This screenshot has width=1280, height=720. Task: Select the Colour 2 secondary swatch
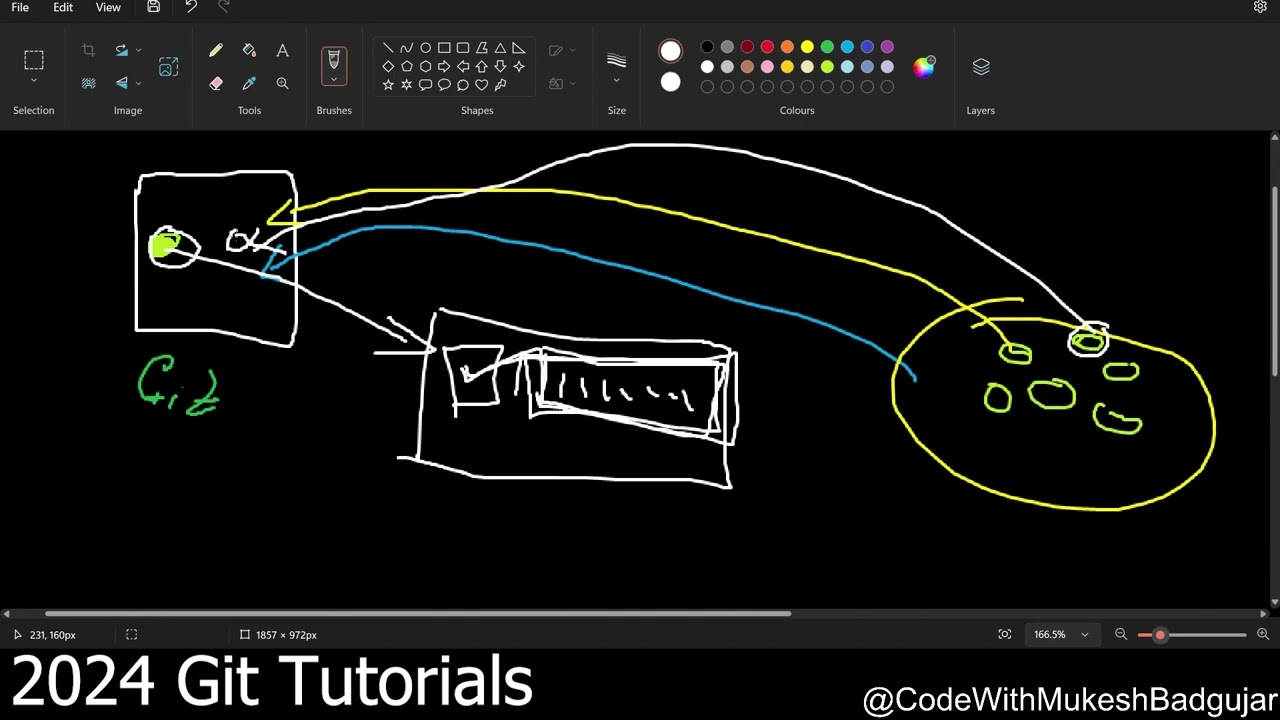click(670, 82)
